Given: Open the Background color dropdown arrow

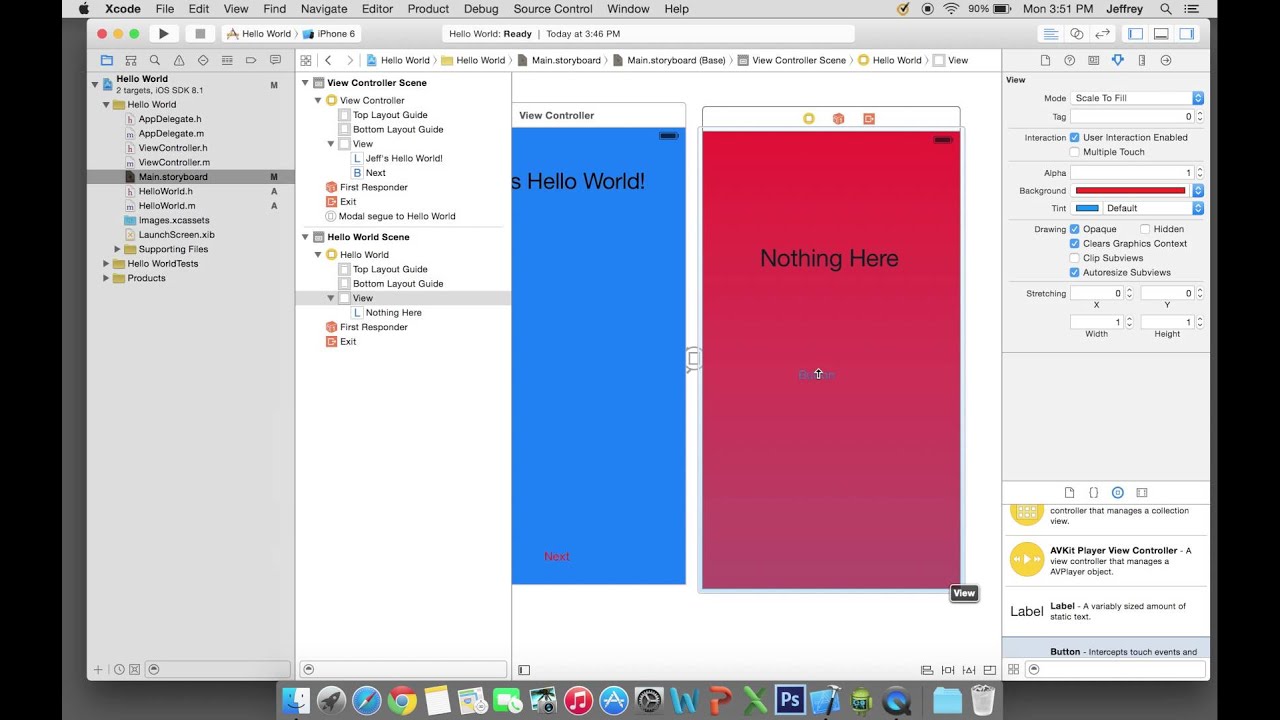Looking at the screenshot, I should [x=1198, y=190].
